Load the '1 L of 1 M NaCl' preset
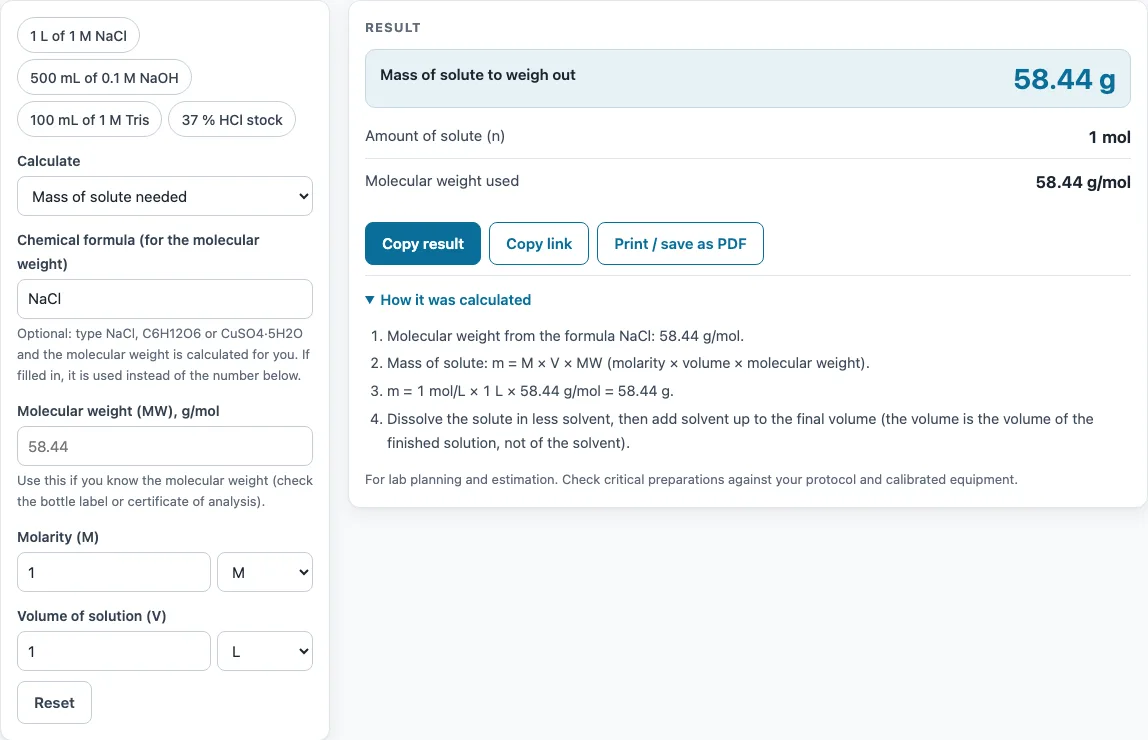 pos(78,36)
